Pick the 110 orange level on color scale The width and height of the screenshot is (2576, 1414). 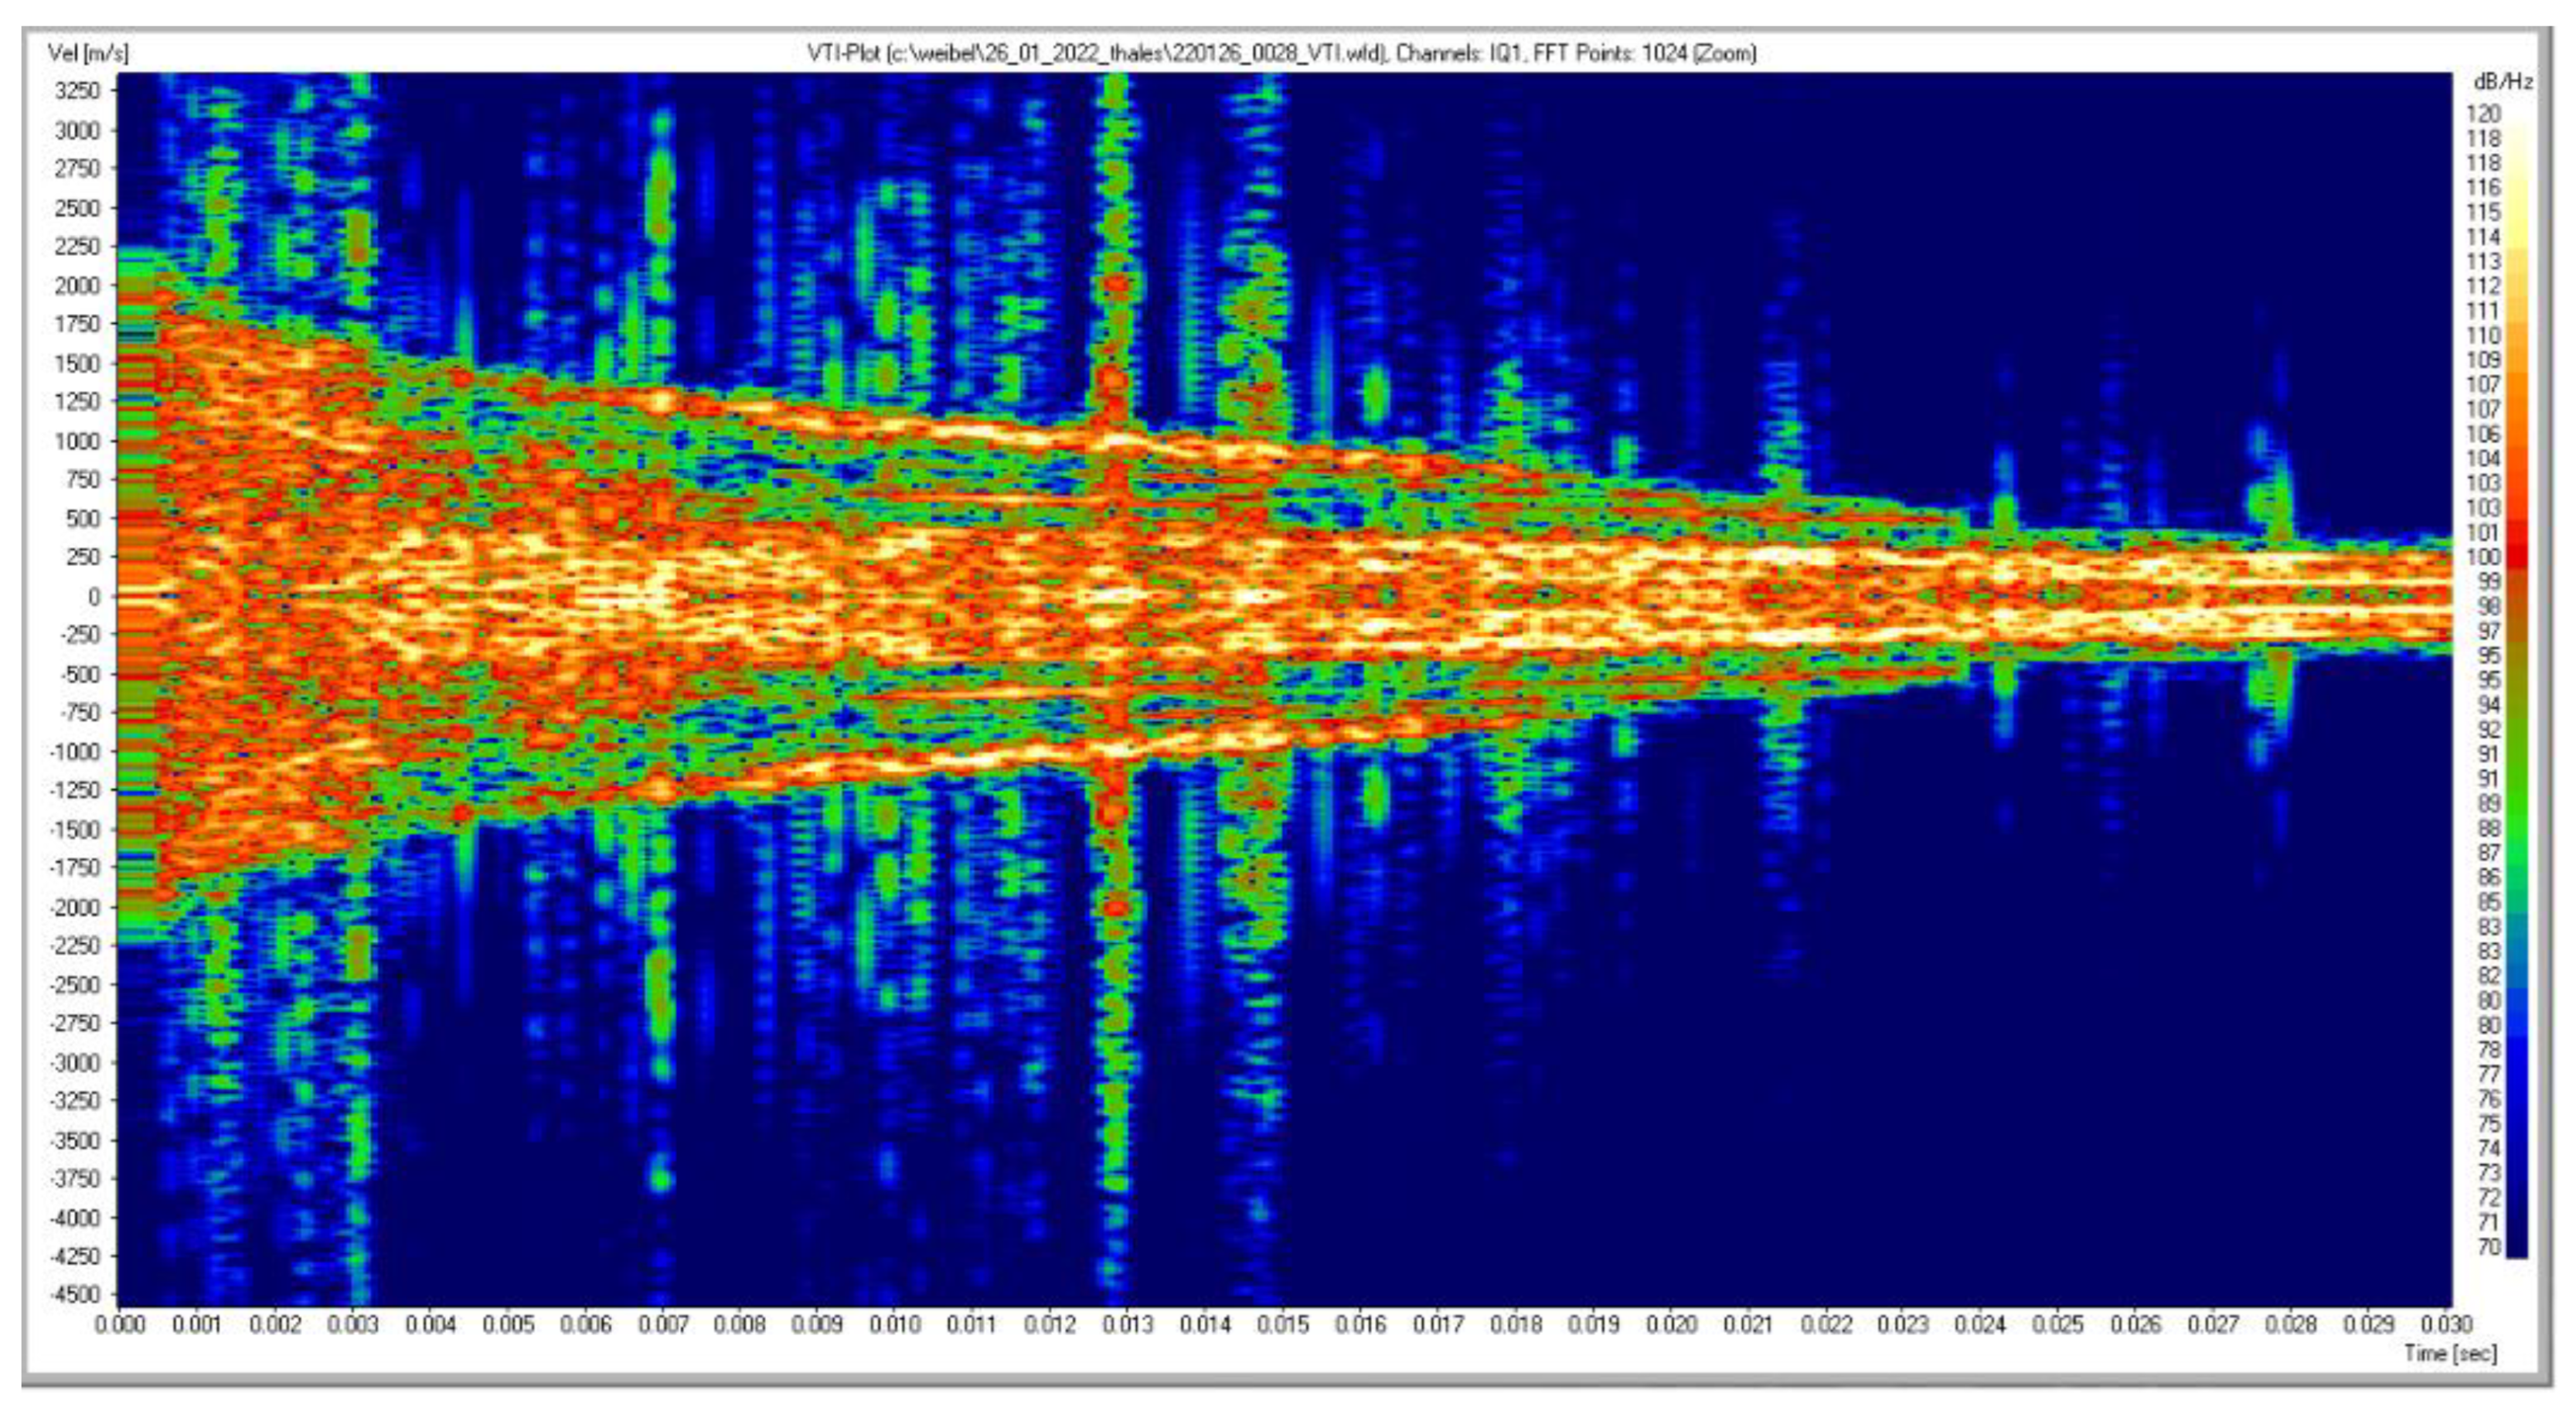click(x=2484, y=335)
